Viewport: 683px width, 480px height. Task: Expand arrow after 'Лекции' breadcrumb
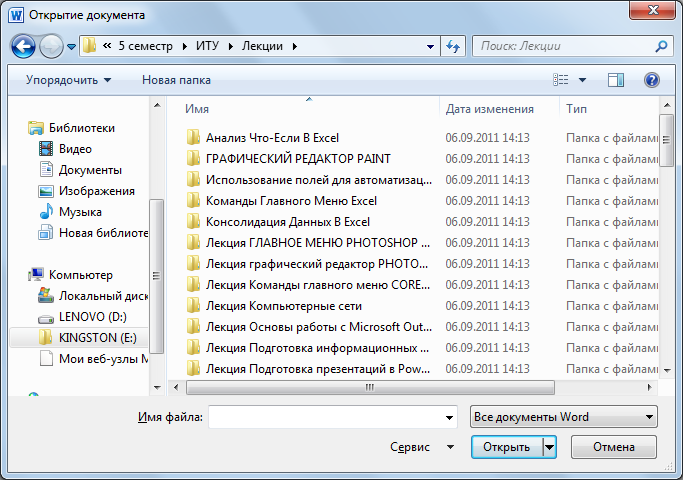(x=295, y=46)
